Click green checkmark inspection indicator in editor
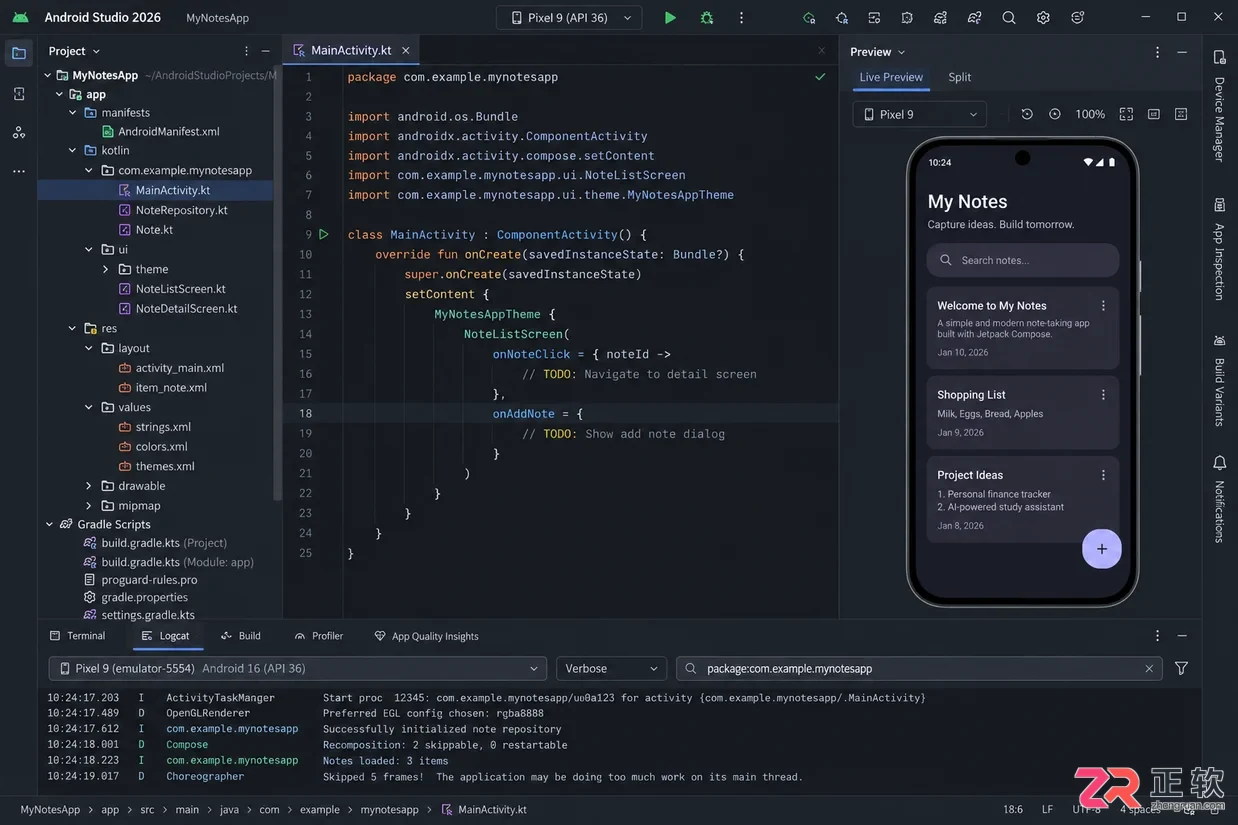Viewport: 1238px width, 825px height. pos(820,77)
